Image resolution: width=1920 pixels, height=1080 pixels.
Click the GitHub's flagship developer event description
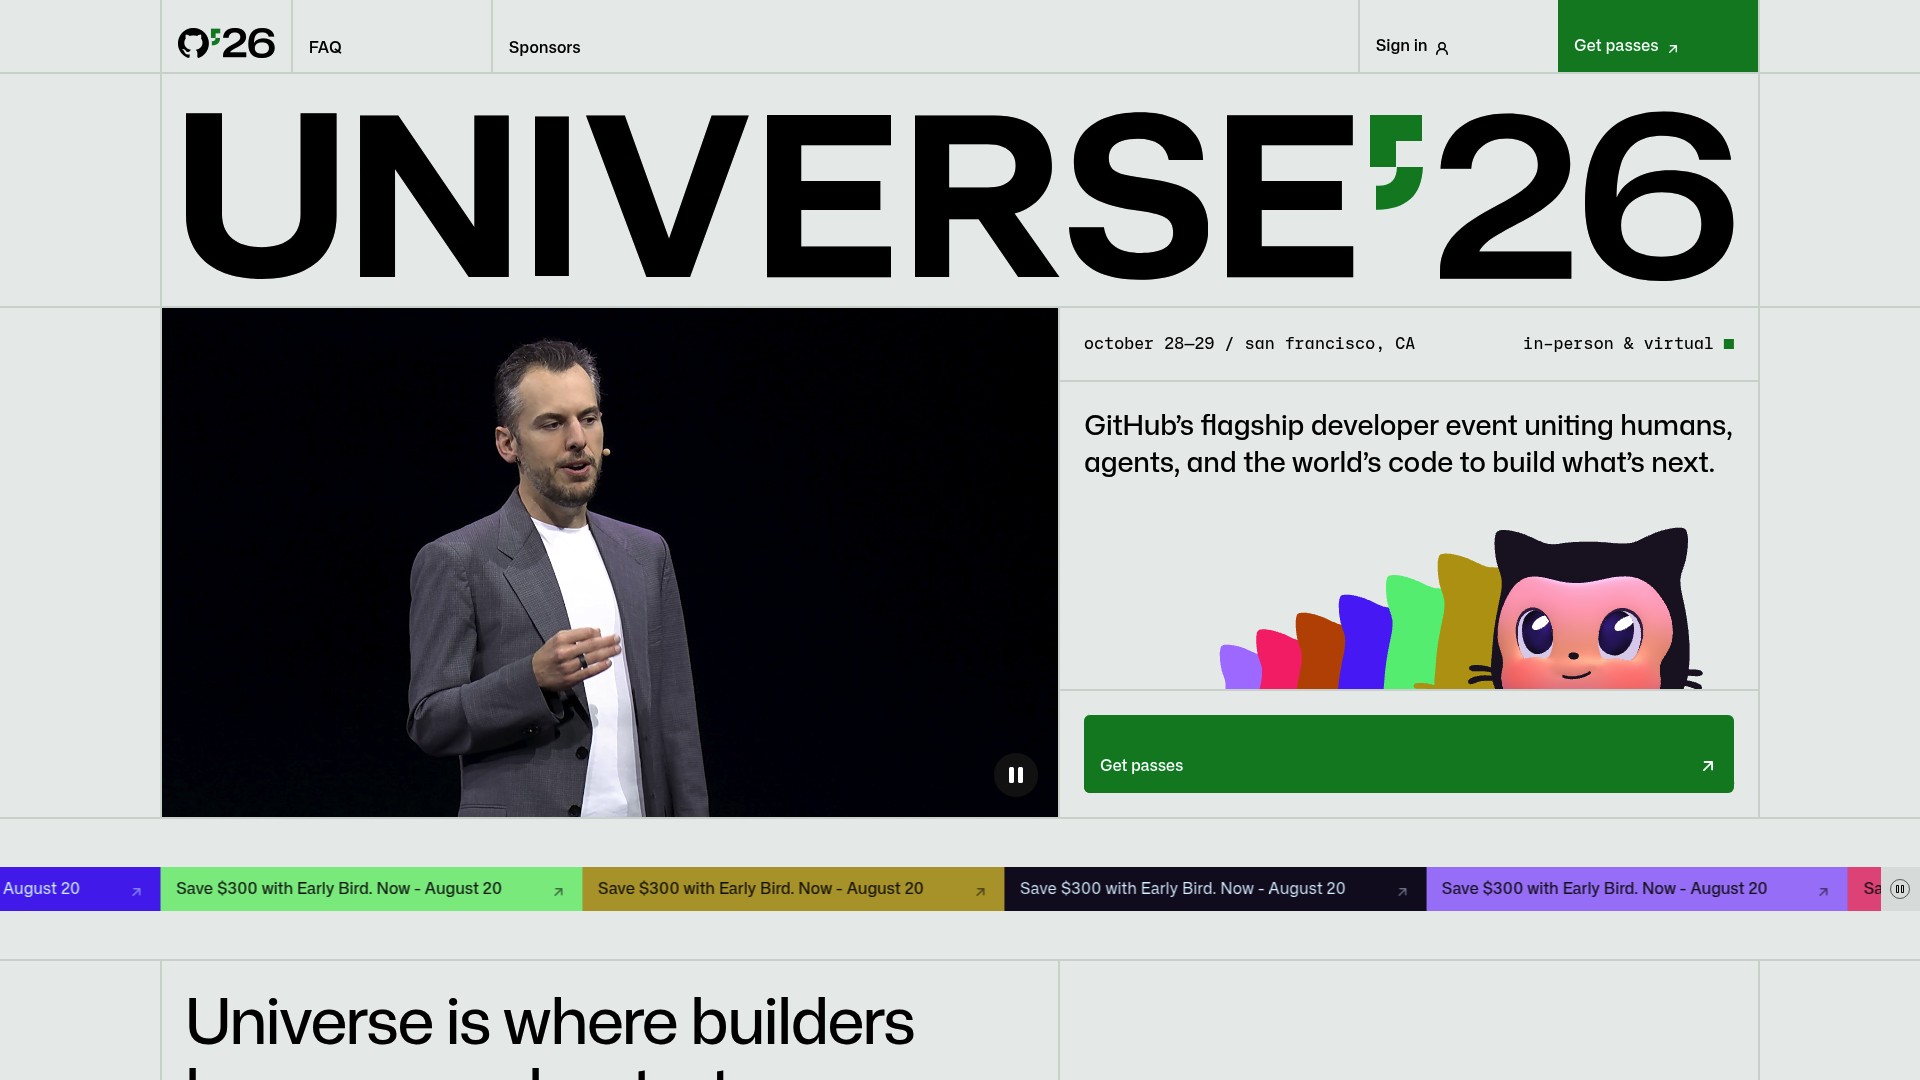1408,444
